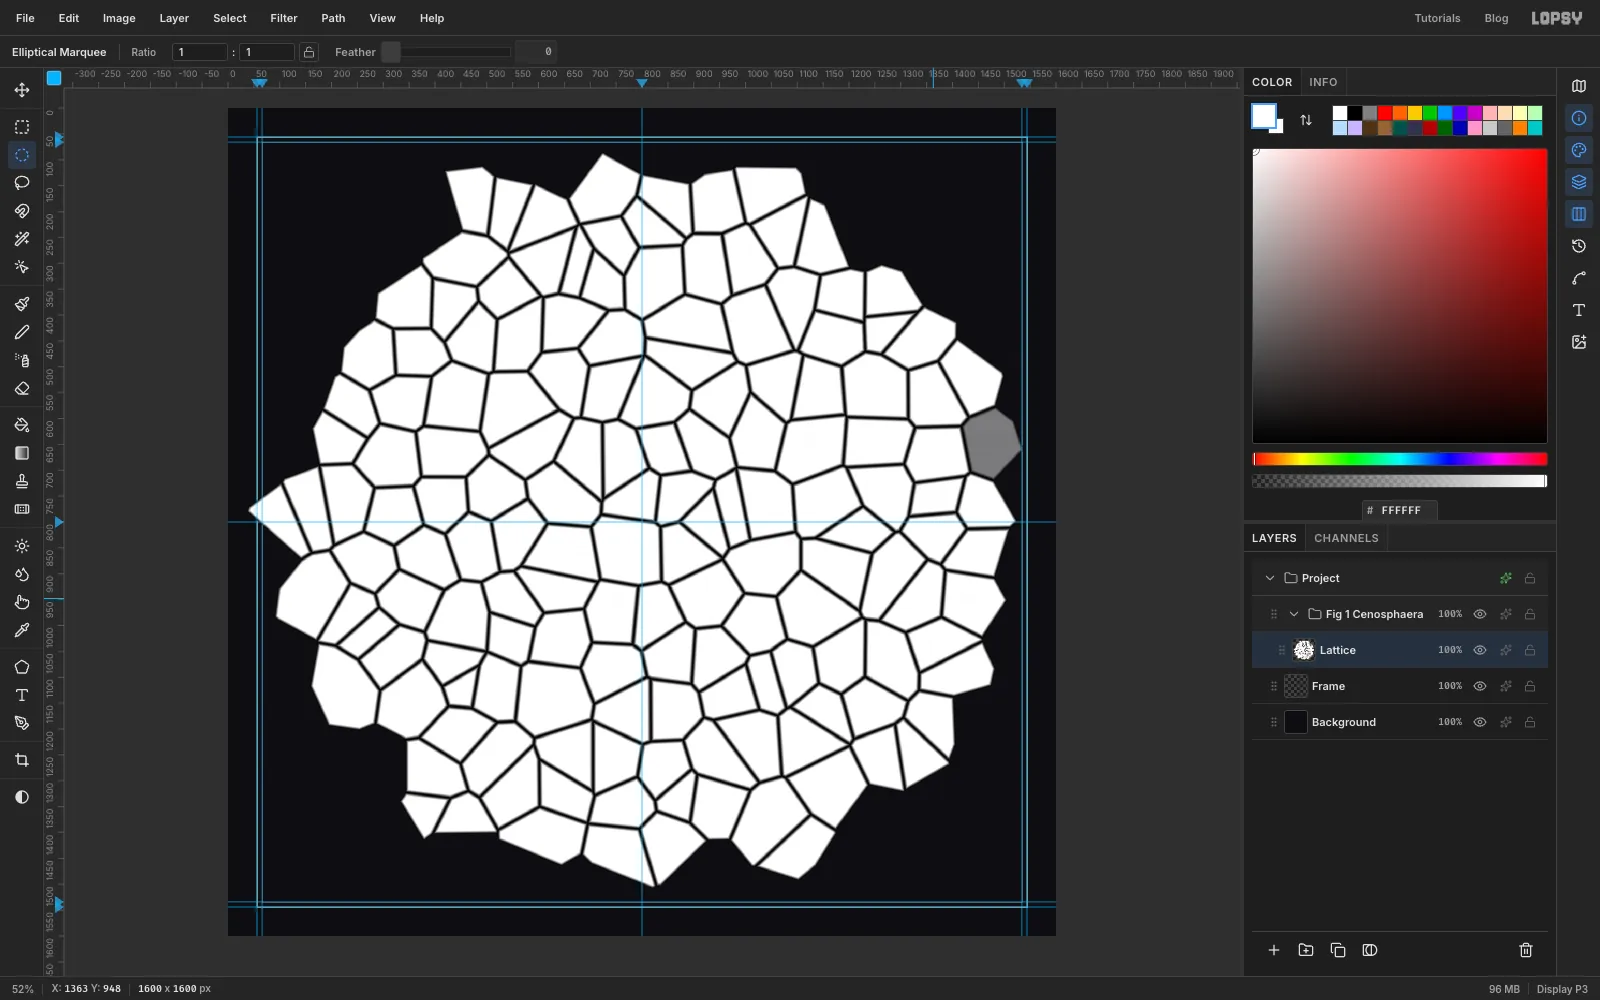Open the Tutorials link
1600x1000 pixels.
click(x=1437, y=18)
